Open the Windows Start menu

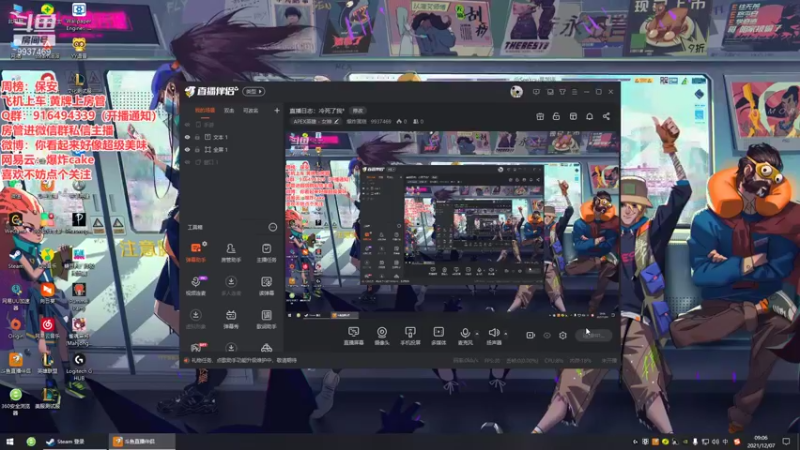coord(10,441)
